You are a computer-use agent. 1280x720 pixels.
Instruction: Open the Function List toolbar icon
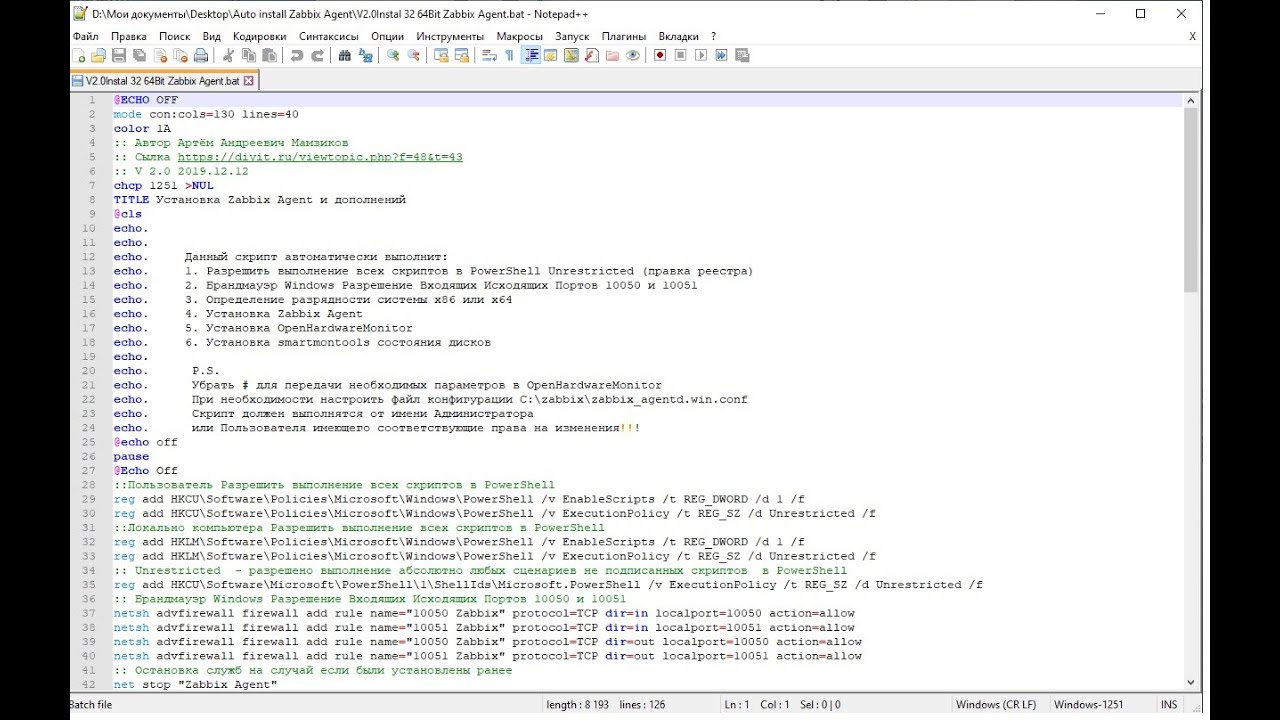pyautogui.click(x=591, y=56)
